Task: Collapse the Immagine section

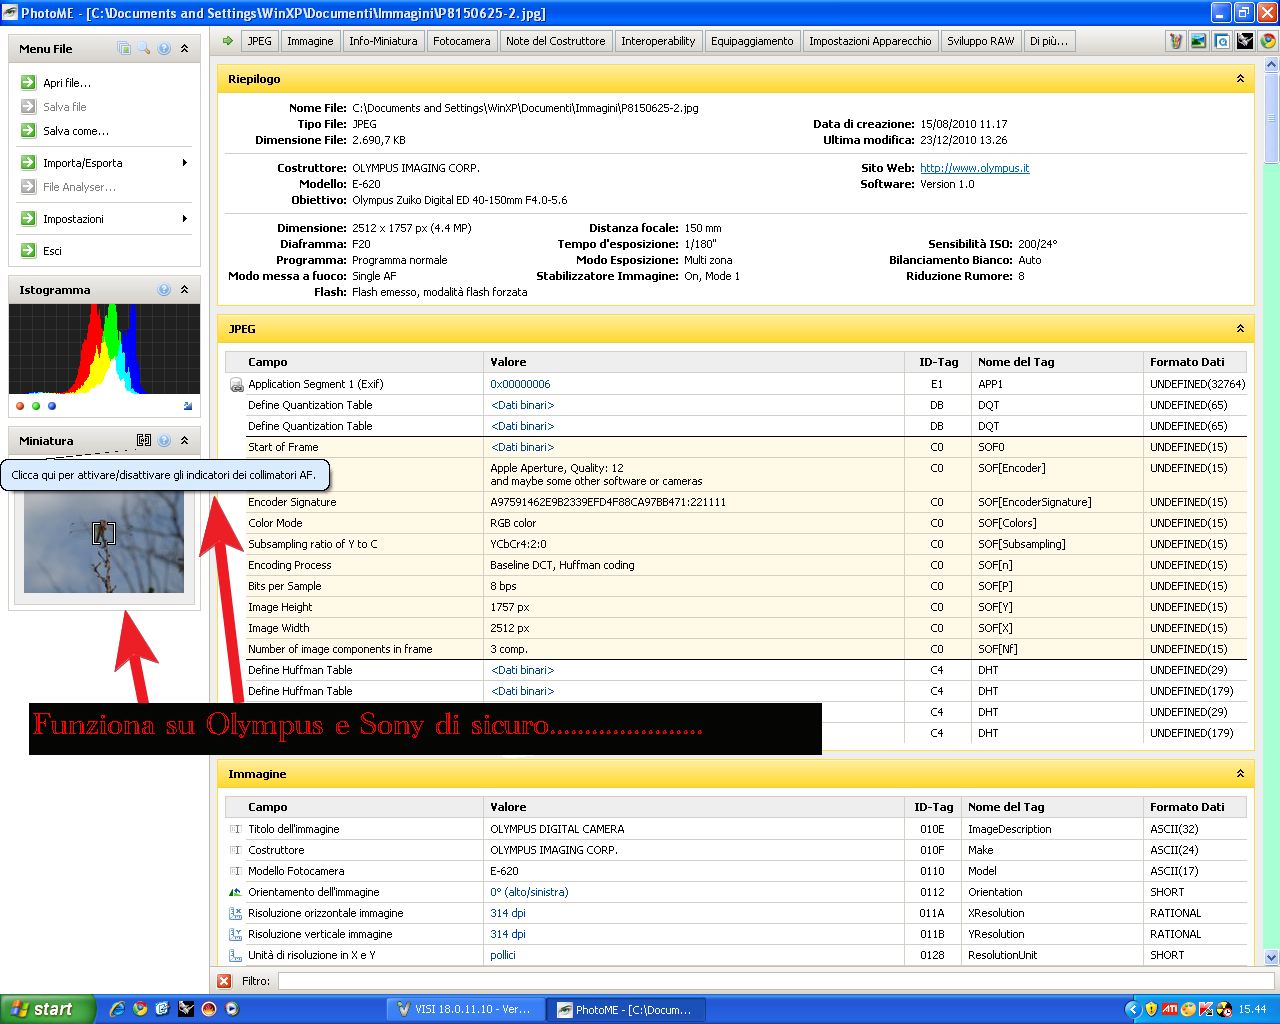Action: 1240,774
